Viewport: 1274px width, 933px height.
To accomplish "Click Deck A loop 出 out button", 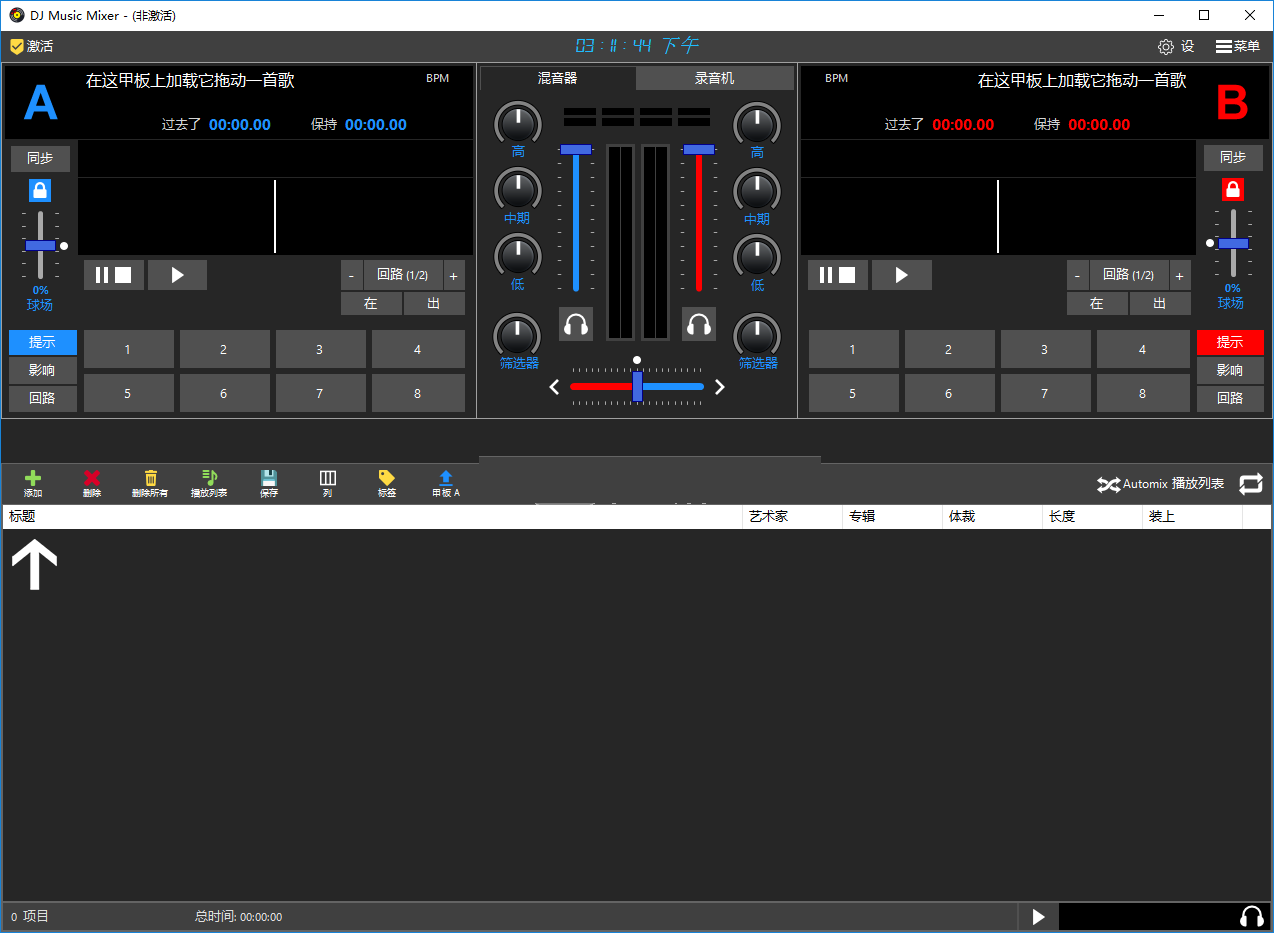I will [434, 304].
